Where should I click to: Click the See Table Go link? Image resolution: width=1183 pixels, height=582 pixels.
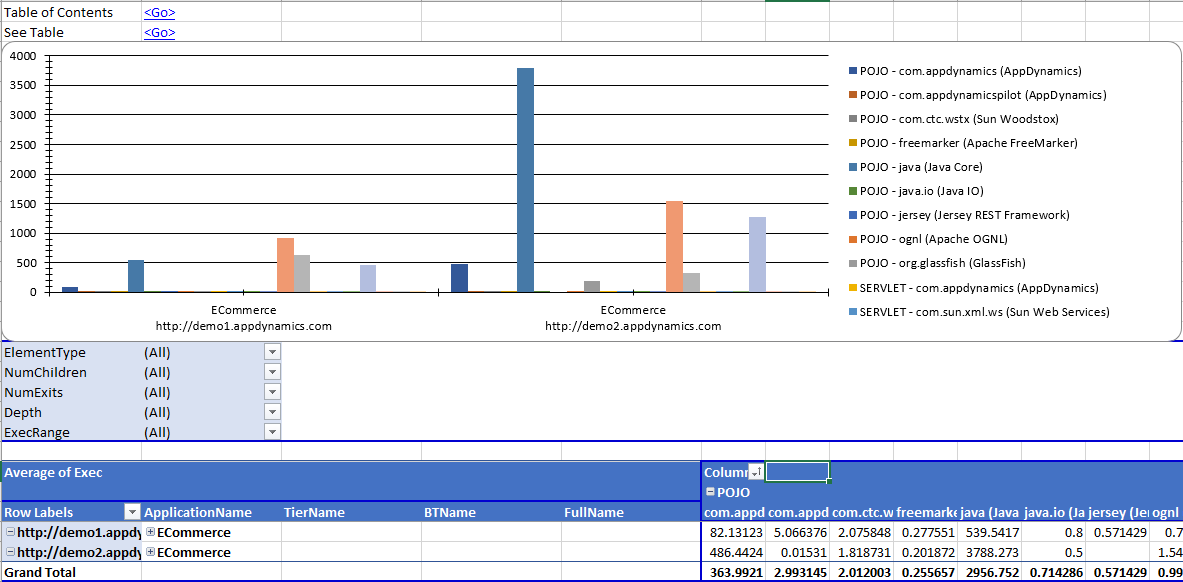pyautogui.click(x=159, y=32)
